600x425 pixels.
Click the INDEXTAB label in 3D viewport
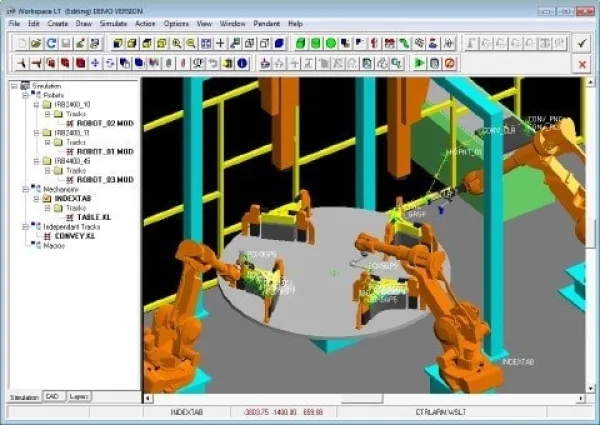pos(518,361)
